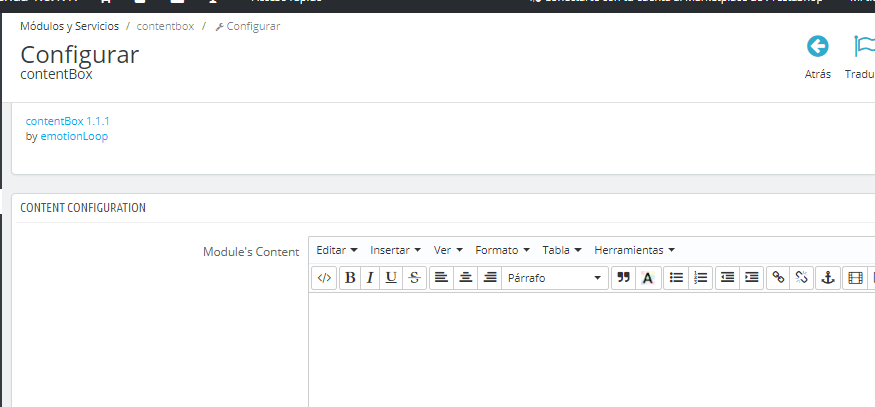Screen dimensions: 875x407
Task: Apply strikethrough to text
Action: tap(414, 278)
